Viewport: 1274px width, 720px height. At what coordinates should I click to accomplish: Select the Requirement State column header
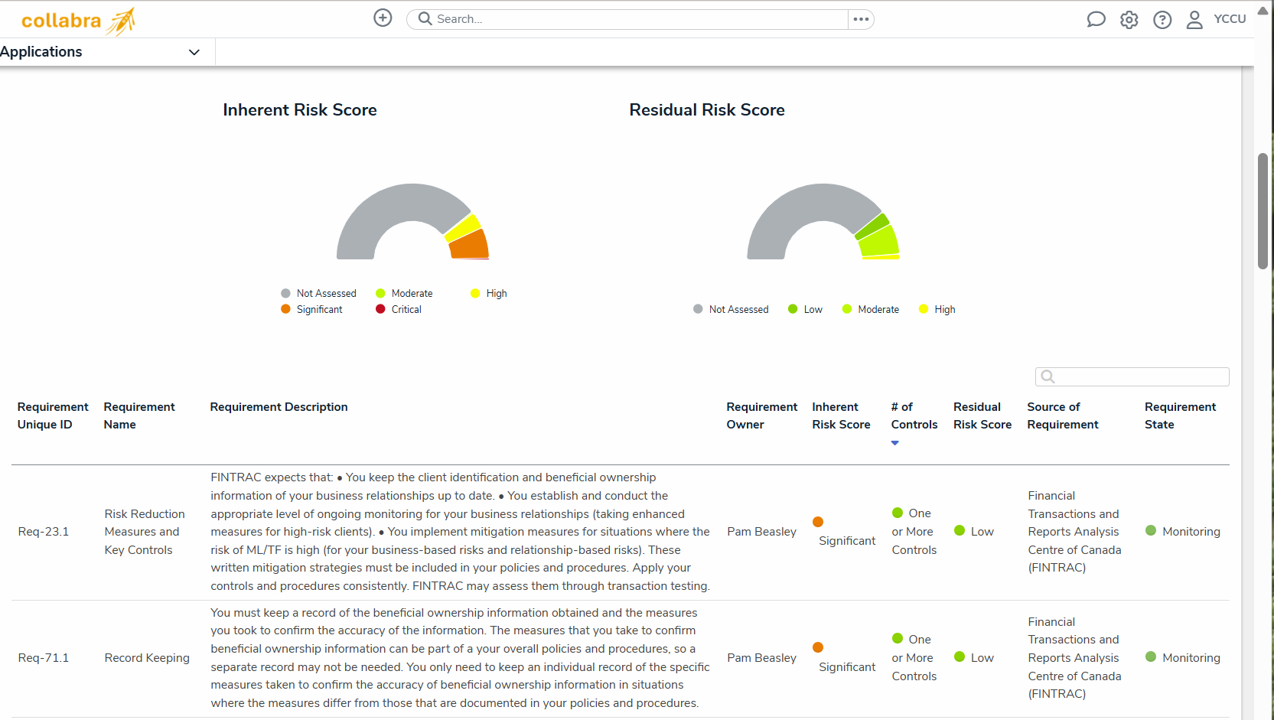(1180, 415)
